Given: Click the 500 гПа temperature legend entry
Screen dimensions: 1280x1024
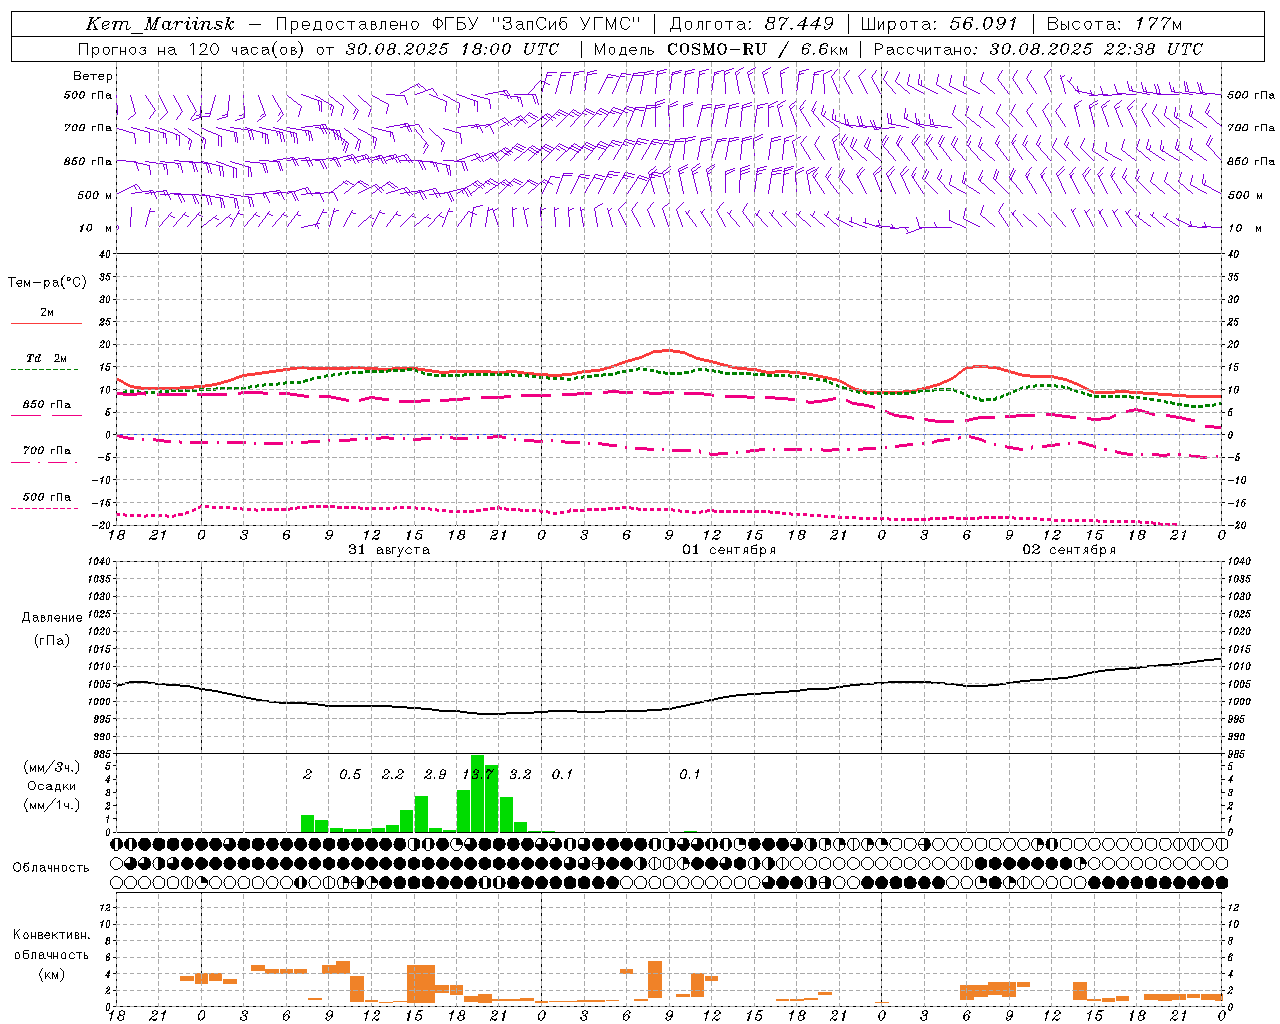Looking at the screenshot, I should click(x=46, y=497).
